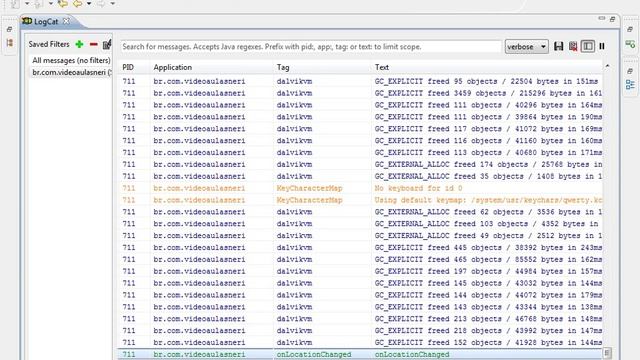Click the onLocationChanged message text cell
Viewport: 640px width, 360px height.
pyautogui.click(x=412, y=354)
